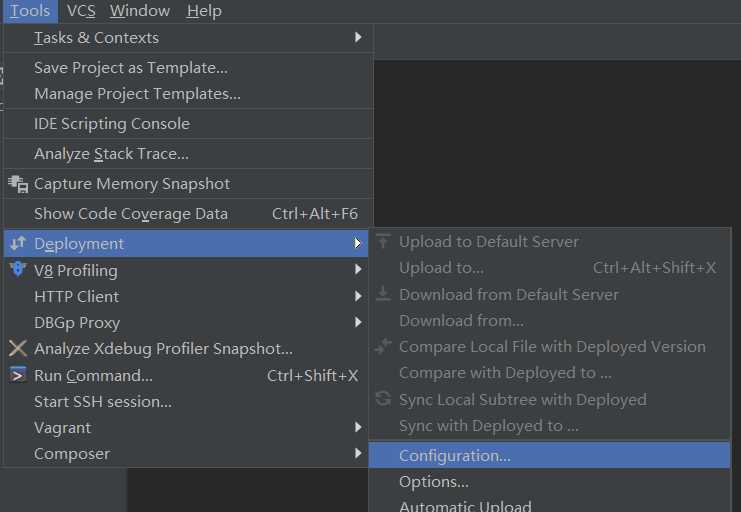Click the Xdebug Profiler Snapshot icon
The width and height of the screenshot is (741, 512).
[x=18, y=348]
